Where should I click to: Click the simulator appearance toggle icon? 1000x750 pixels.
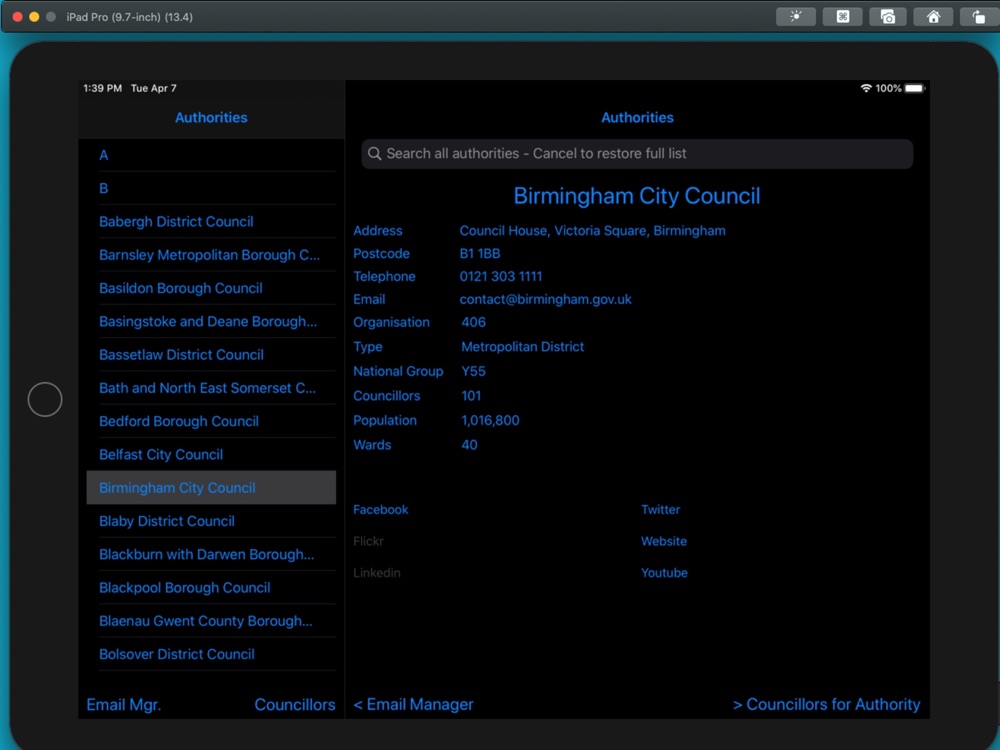click(795, 17)
